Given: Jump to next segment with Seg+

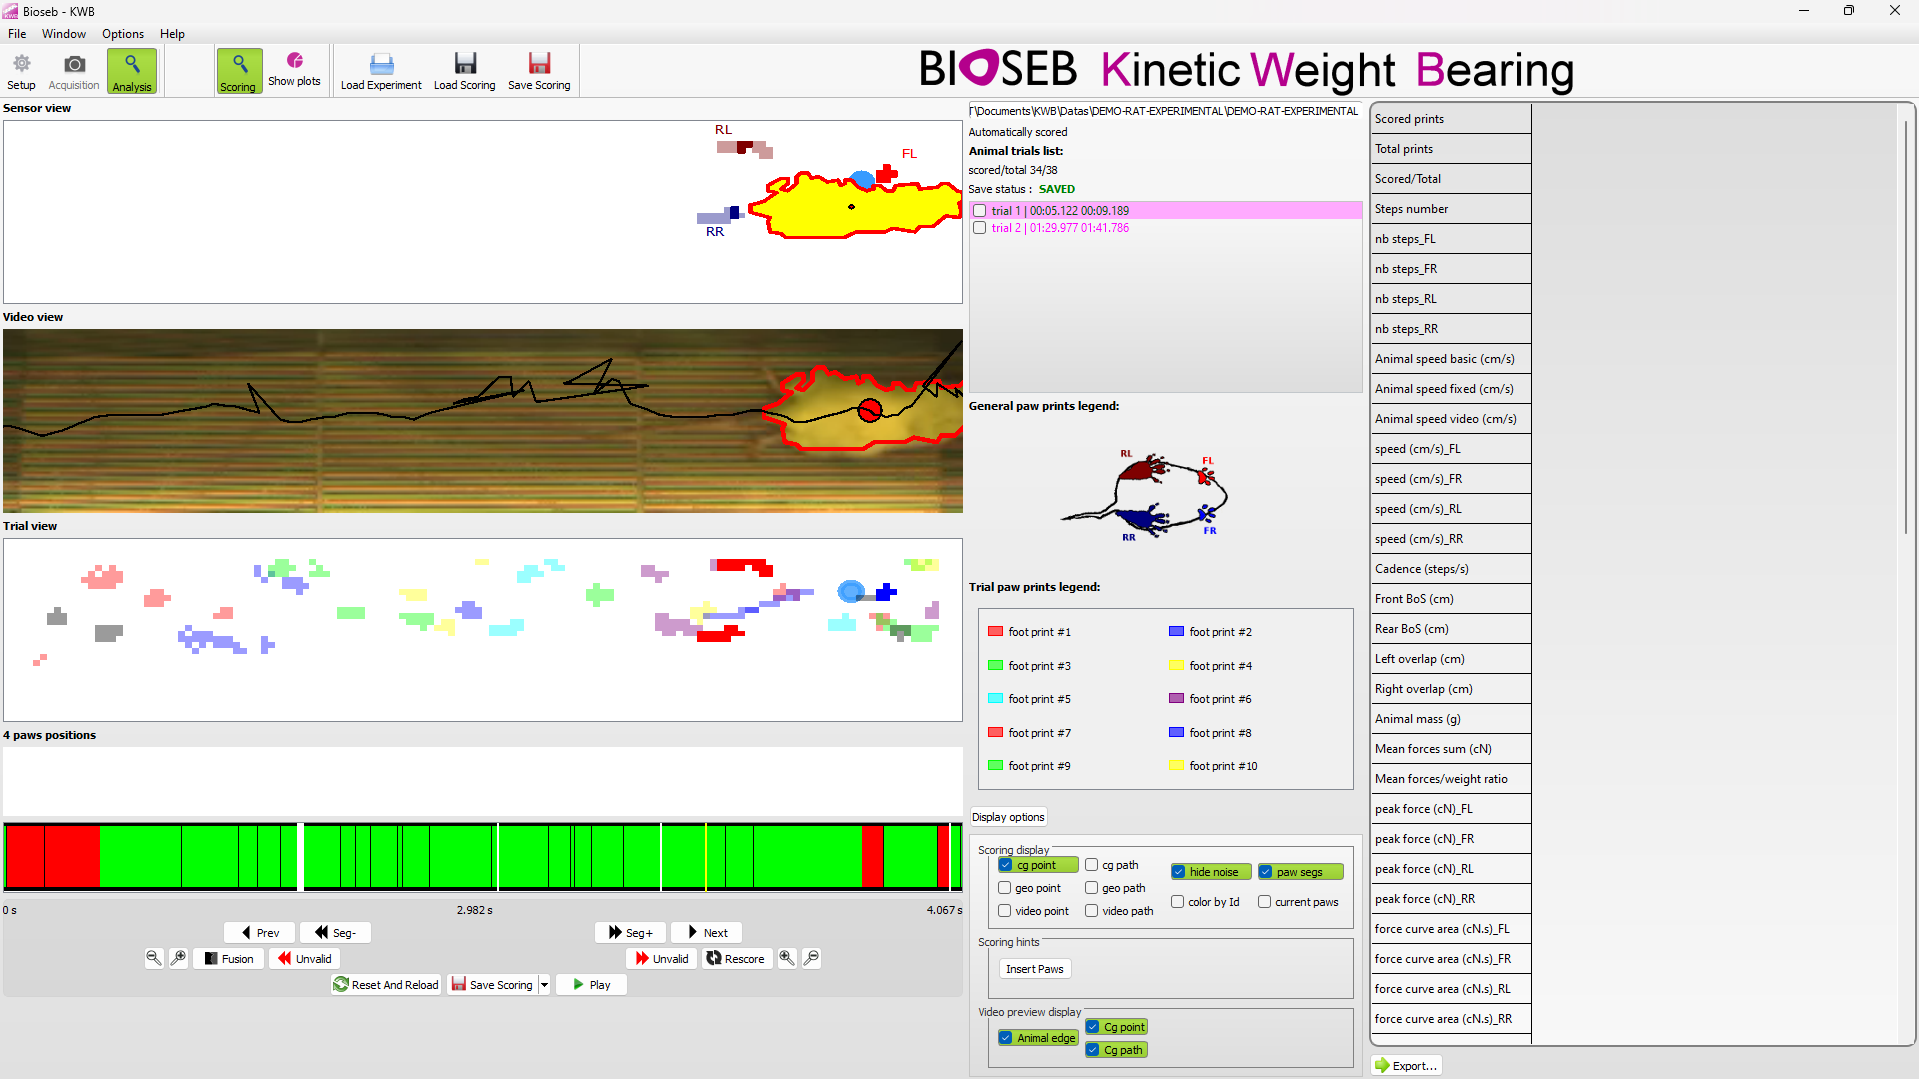Looking at the screenshot, I should pos(630,932).
